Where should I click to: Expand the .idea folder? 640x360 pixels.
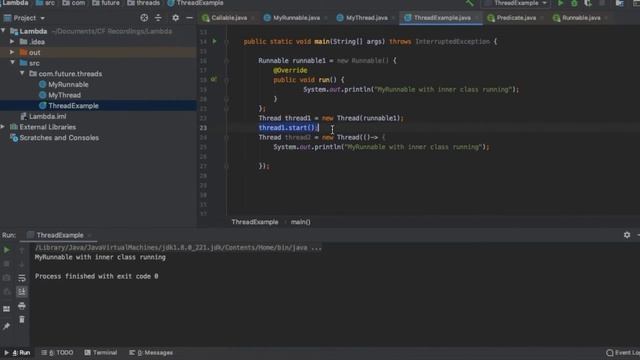pos(12,42)
